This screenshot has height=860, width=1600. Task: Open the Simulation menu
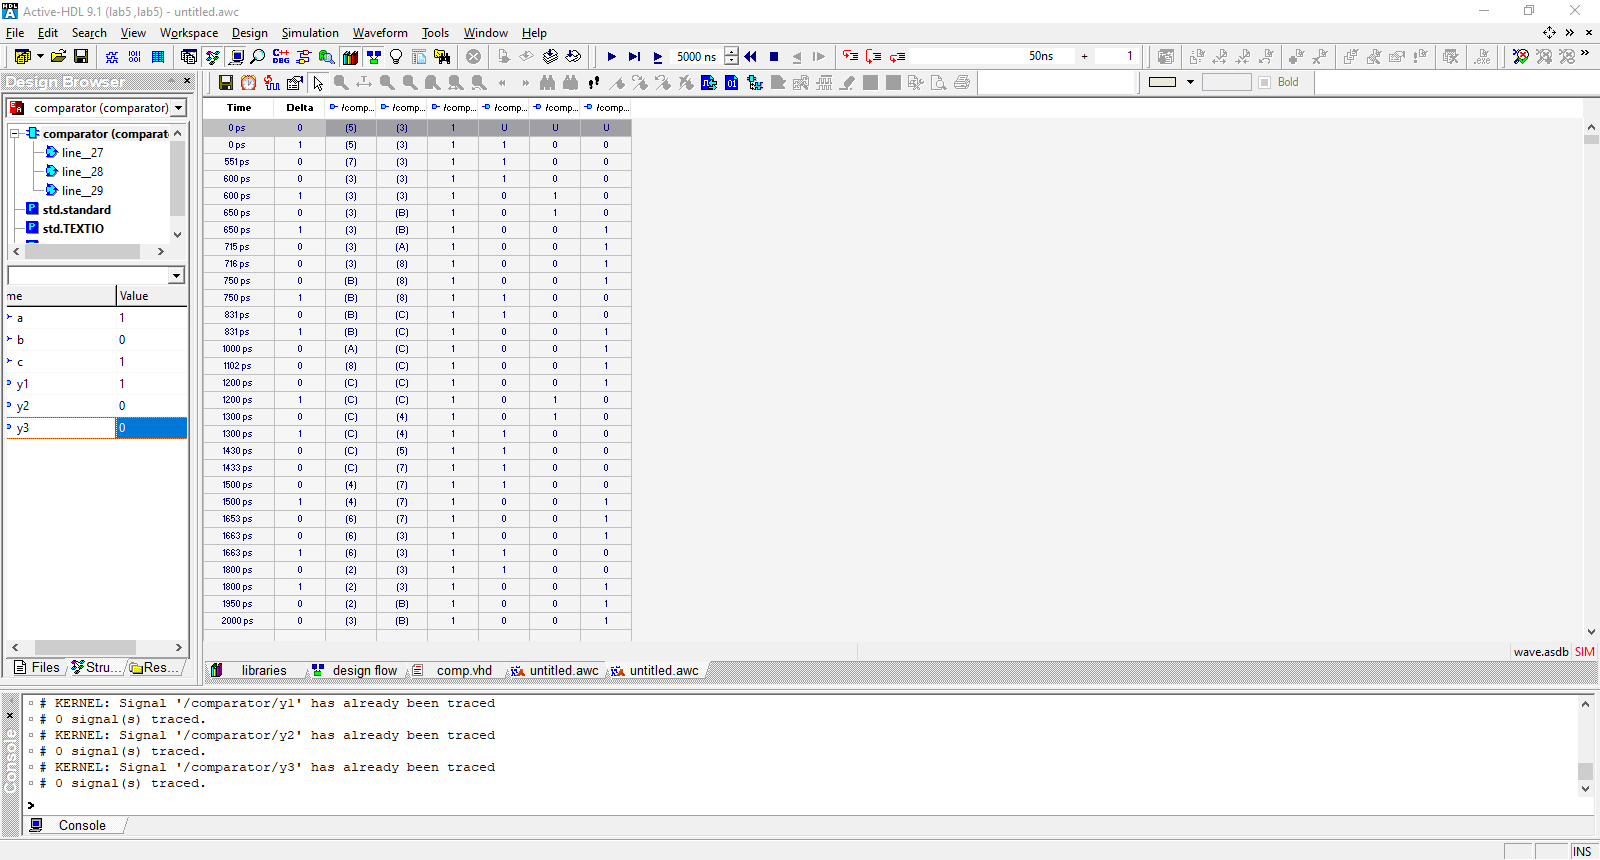[309, 33]
